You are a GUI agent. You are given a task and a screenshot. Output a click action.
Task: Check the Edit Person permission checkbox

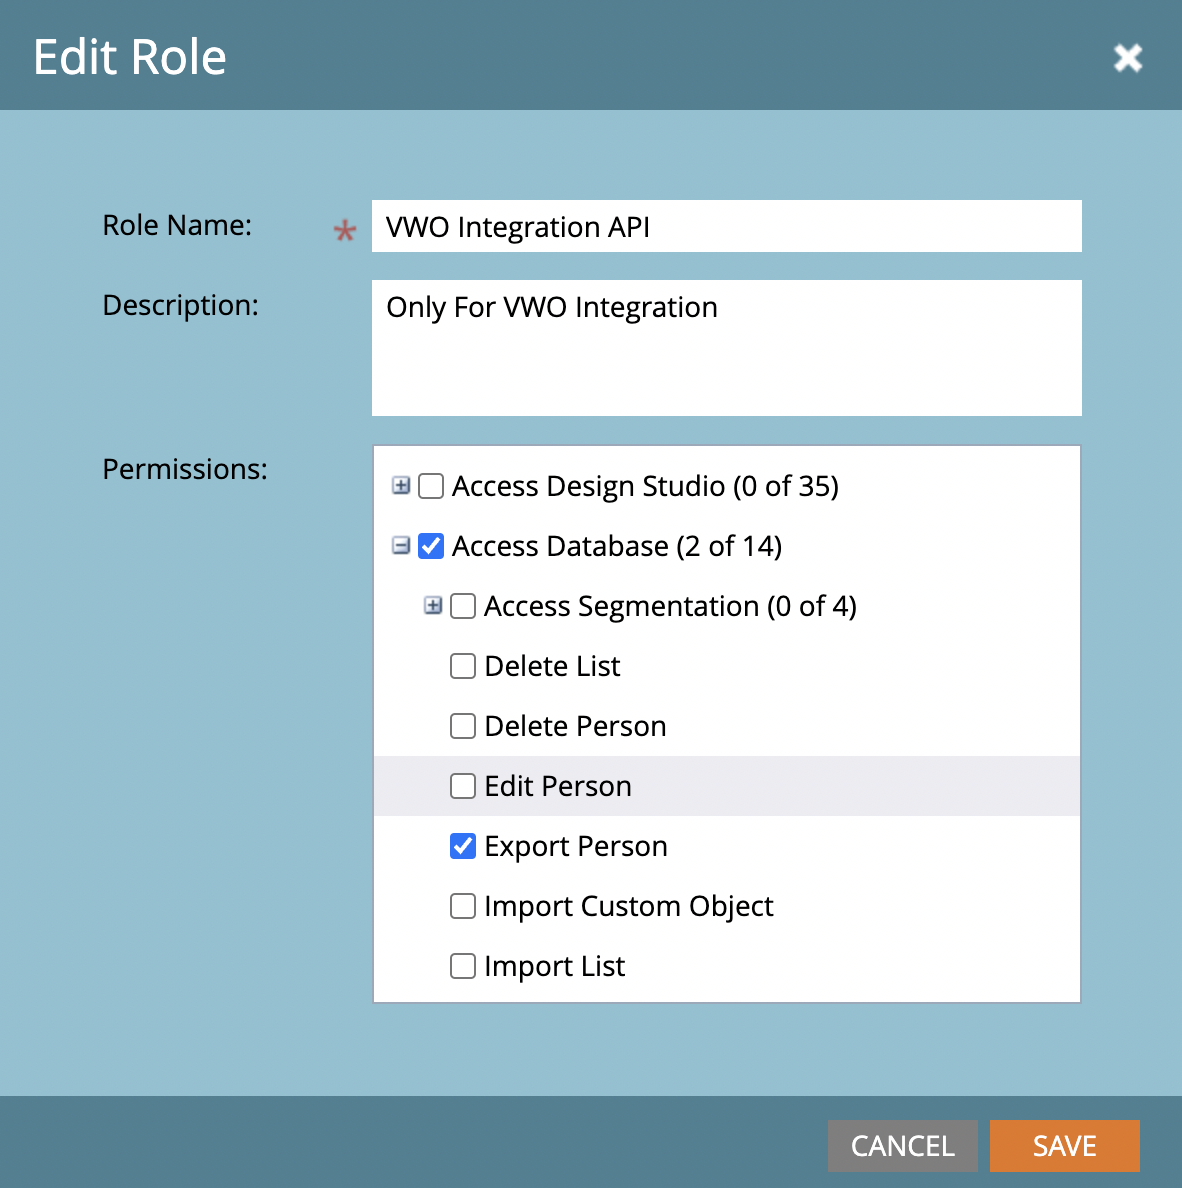463,786
